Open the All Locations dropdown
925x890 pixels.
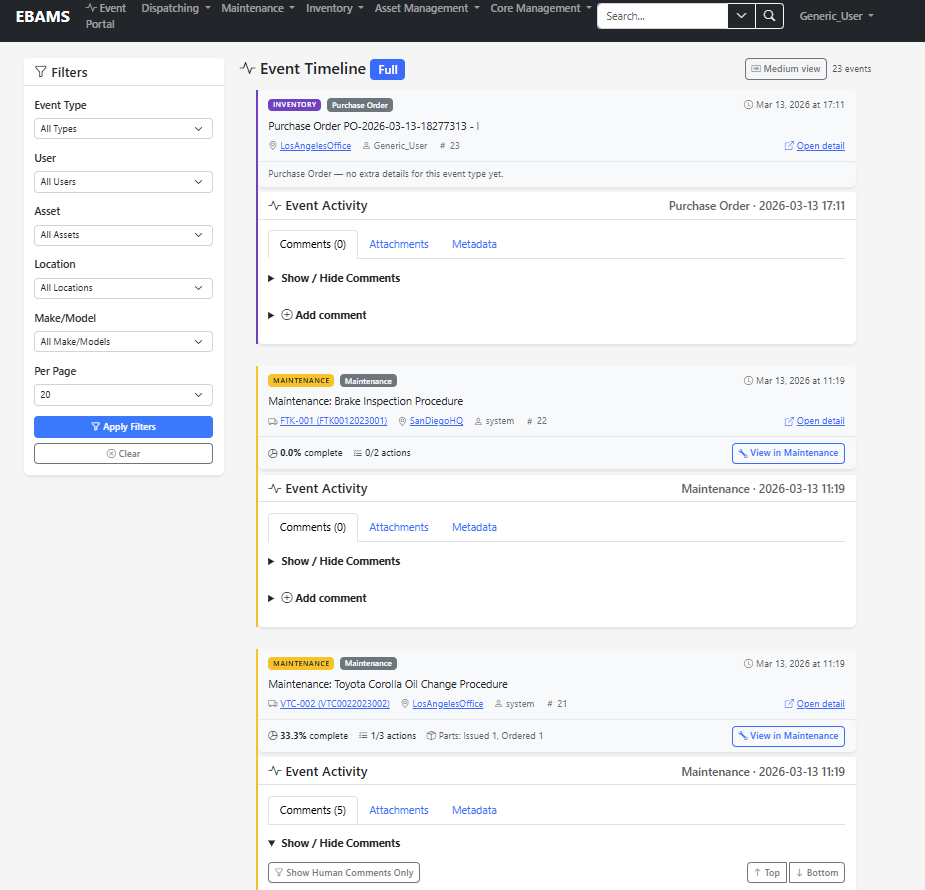123,288
